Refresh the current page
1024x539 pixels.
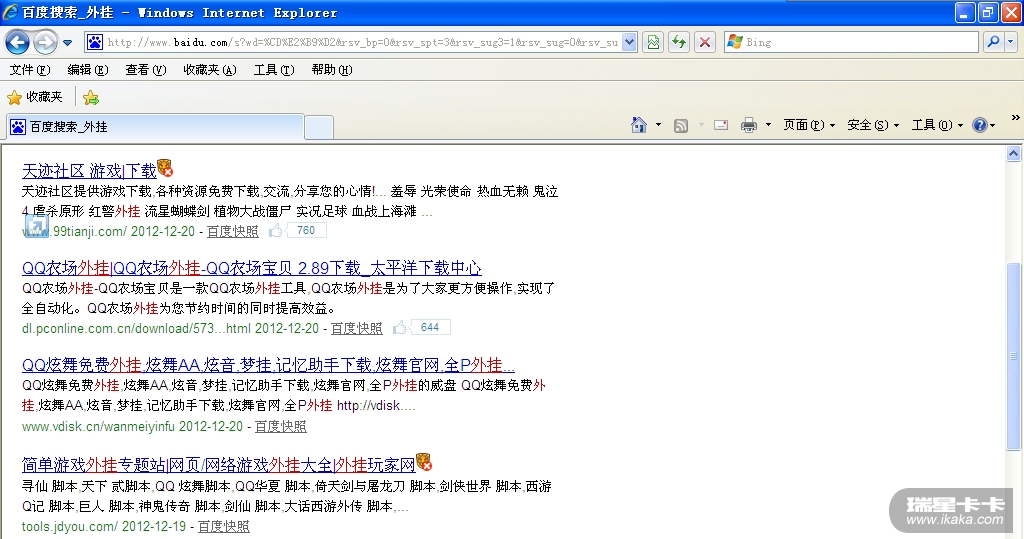coord(679,42)
